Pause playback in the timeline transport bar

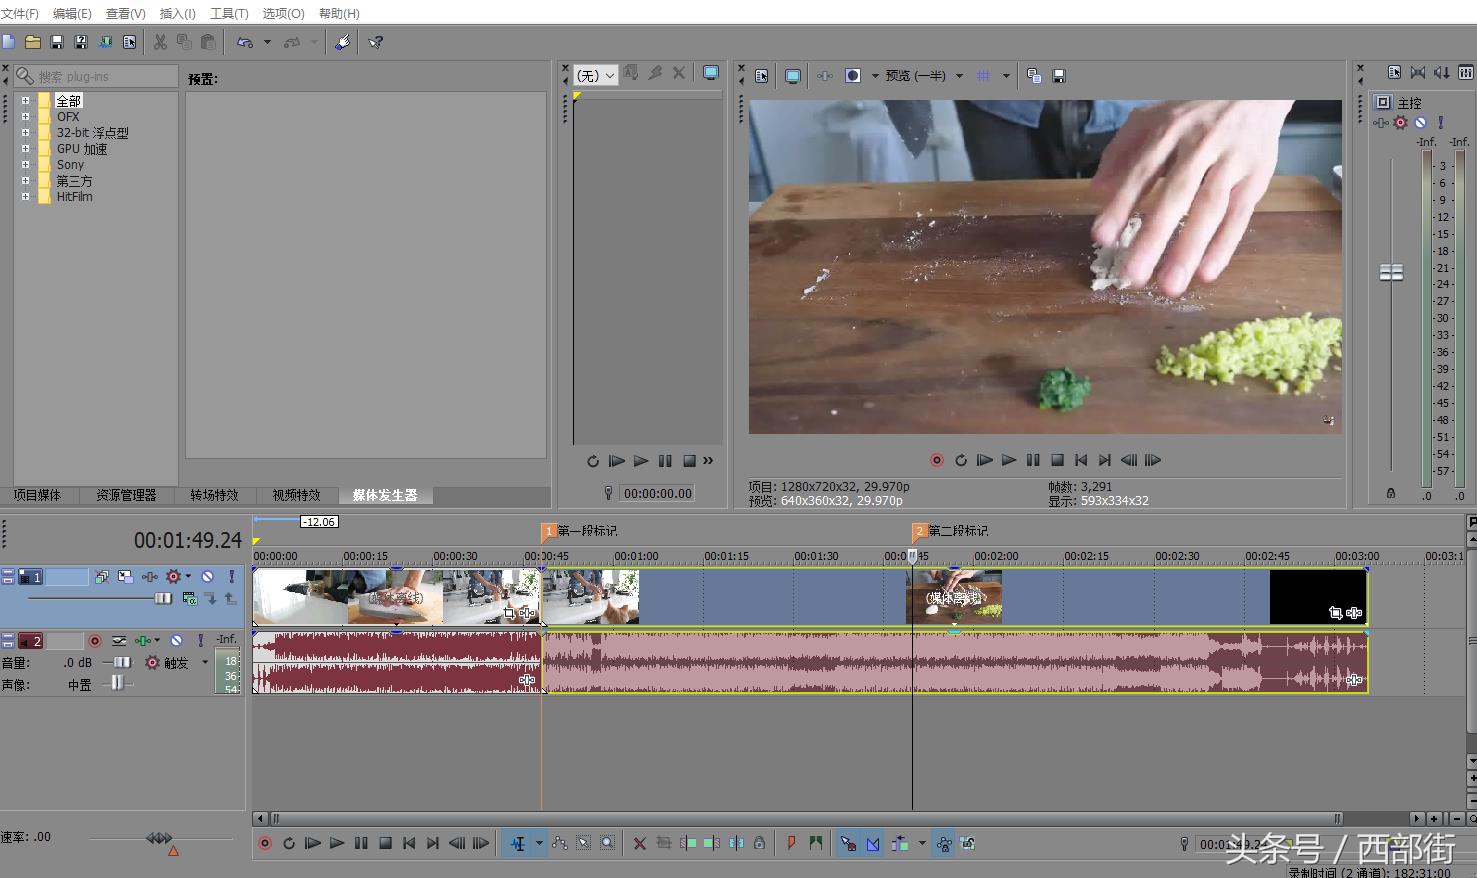(x=361, y=844)
